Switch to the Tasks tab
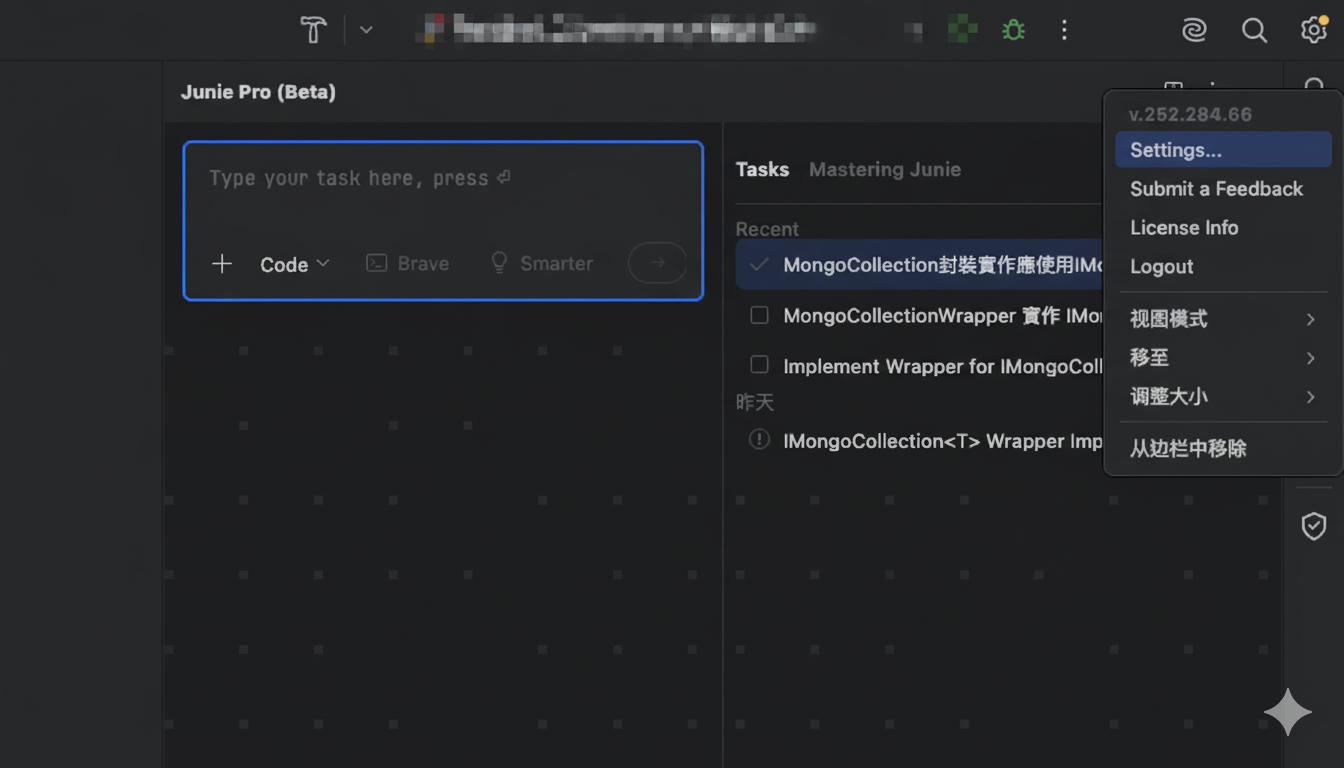 coord(762,170)
